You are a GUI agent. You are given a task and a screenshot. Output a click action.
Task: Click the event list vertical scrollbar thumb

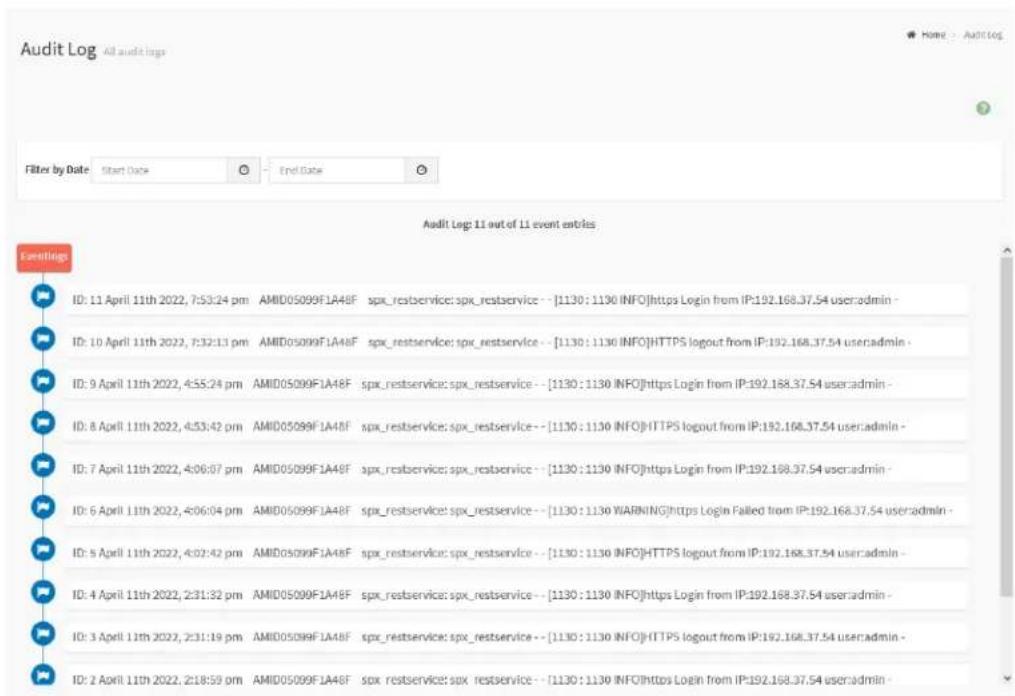pyautogui.click(x=1007, y=426)
